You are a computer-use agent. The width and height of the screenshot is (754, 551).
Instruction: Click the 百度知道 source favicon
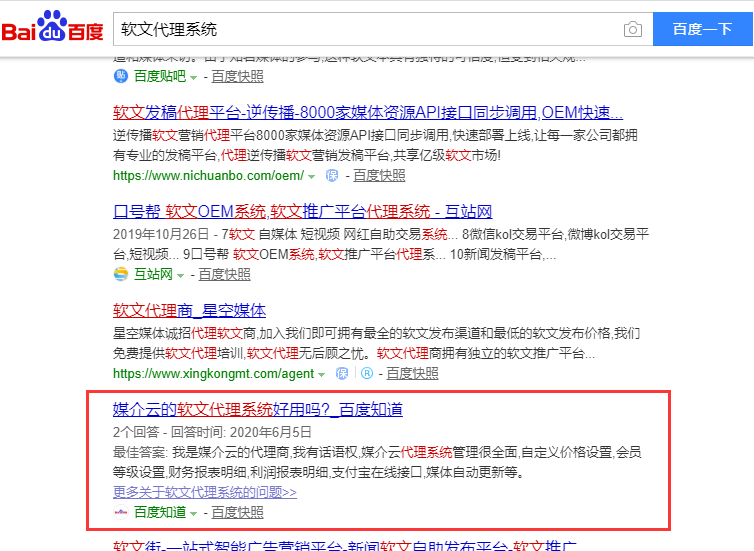(121, 513)
